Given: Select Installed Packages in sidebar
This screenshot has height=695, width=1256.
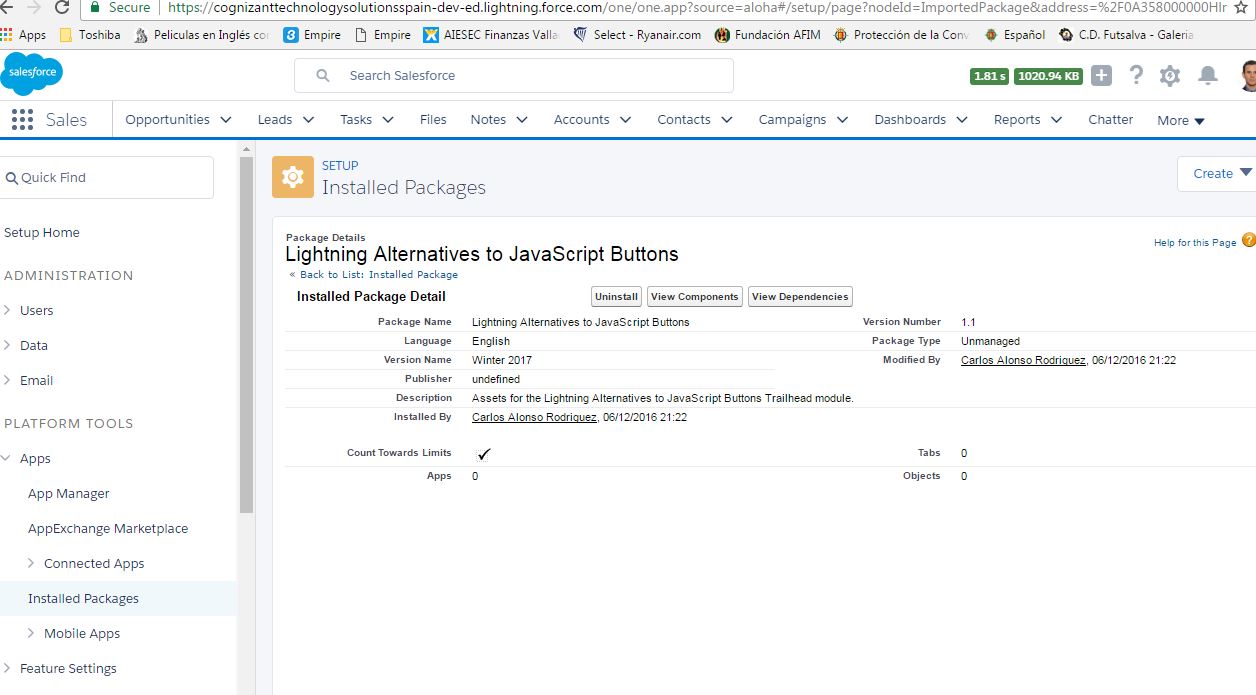Looking at the screenshot, I should pyautogui.click(x=84, y=598).
